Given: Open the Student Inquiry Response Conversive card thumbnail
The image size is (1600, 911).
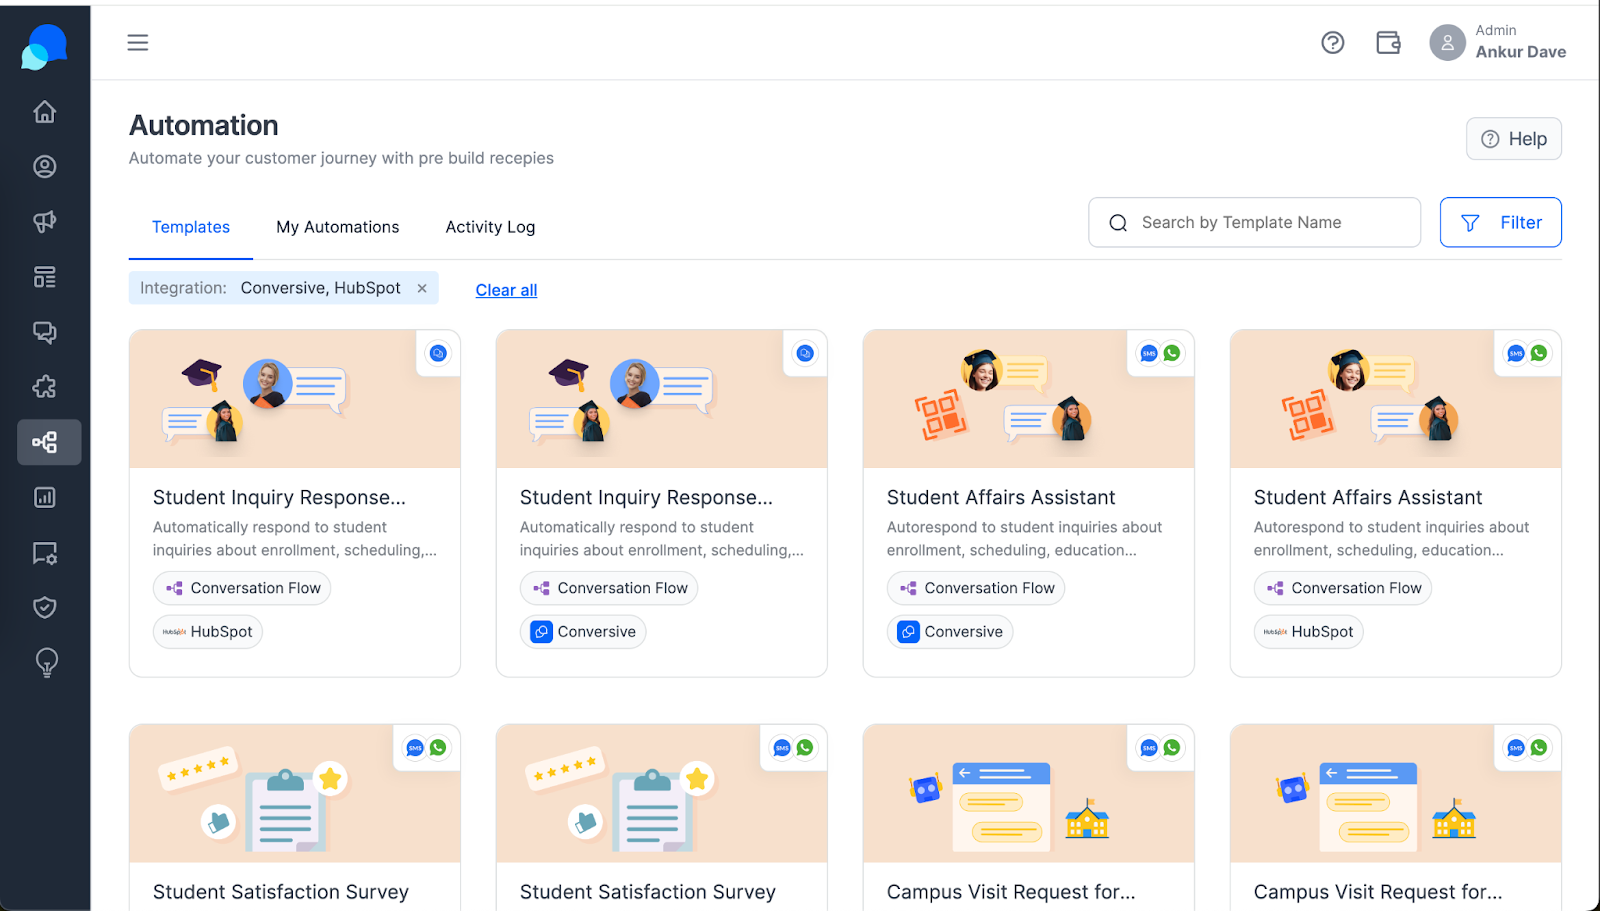Looking at the screenshot, I should tap(662, 399).
